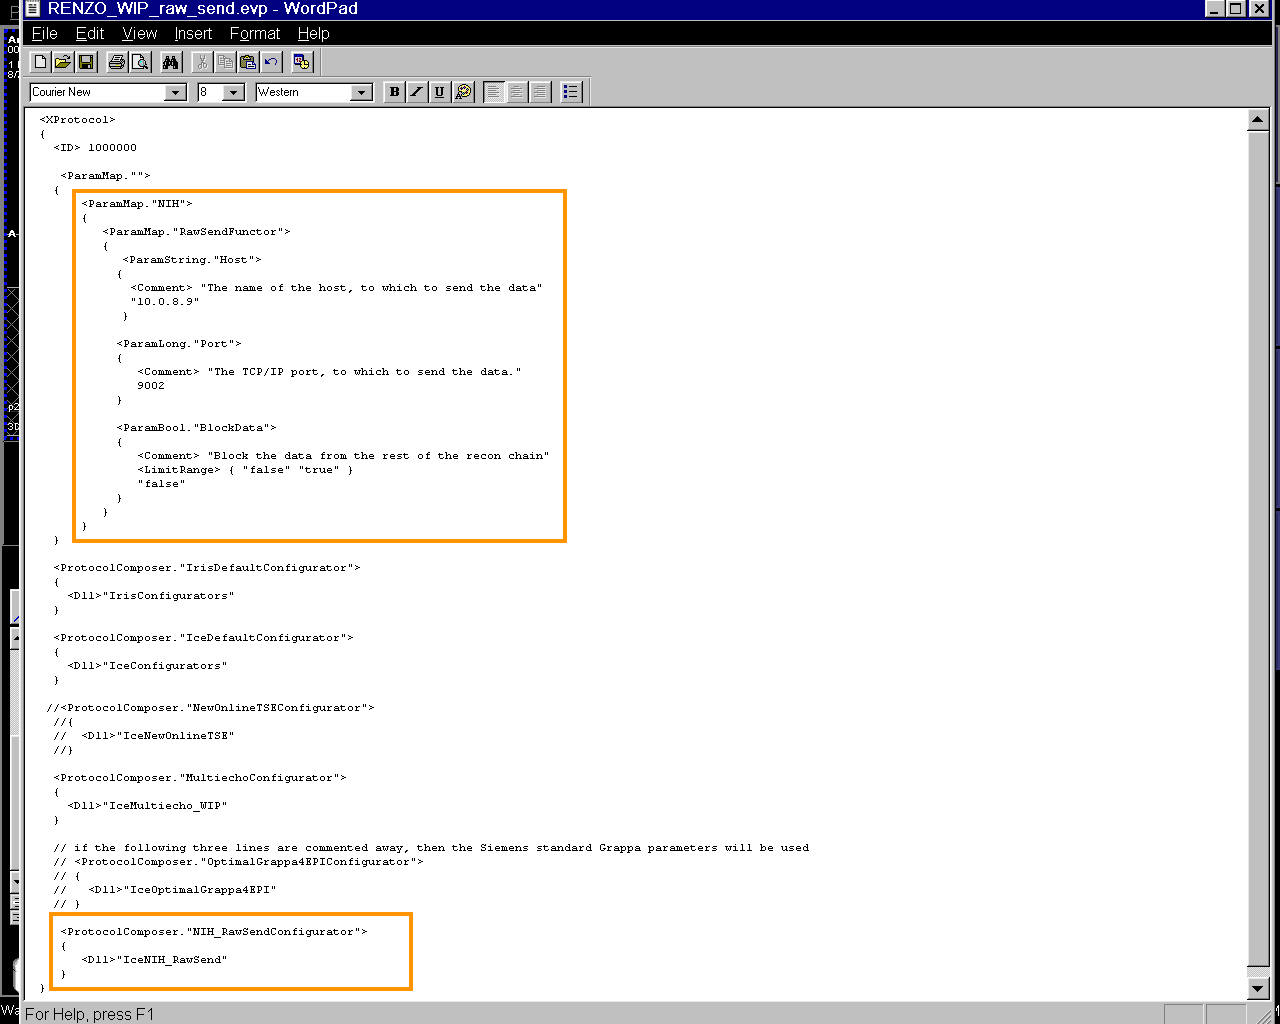Screen dimensions: 1280x1024
Task: Insert date and time using the toolbar icon
Action: tap(302, 62)
